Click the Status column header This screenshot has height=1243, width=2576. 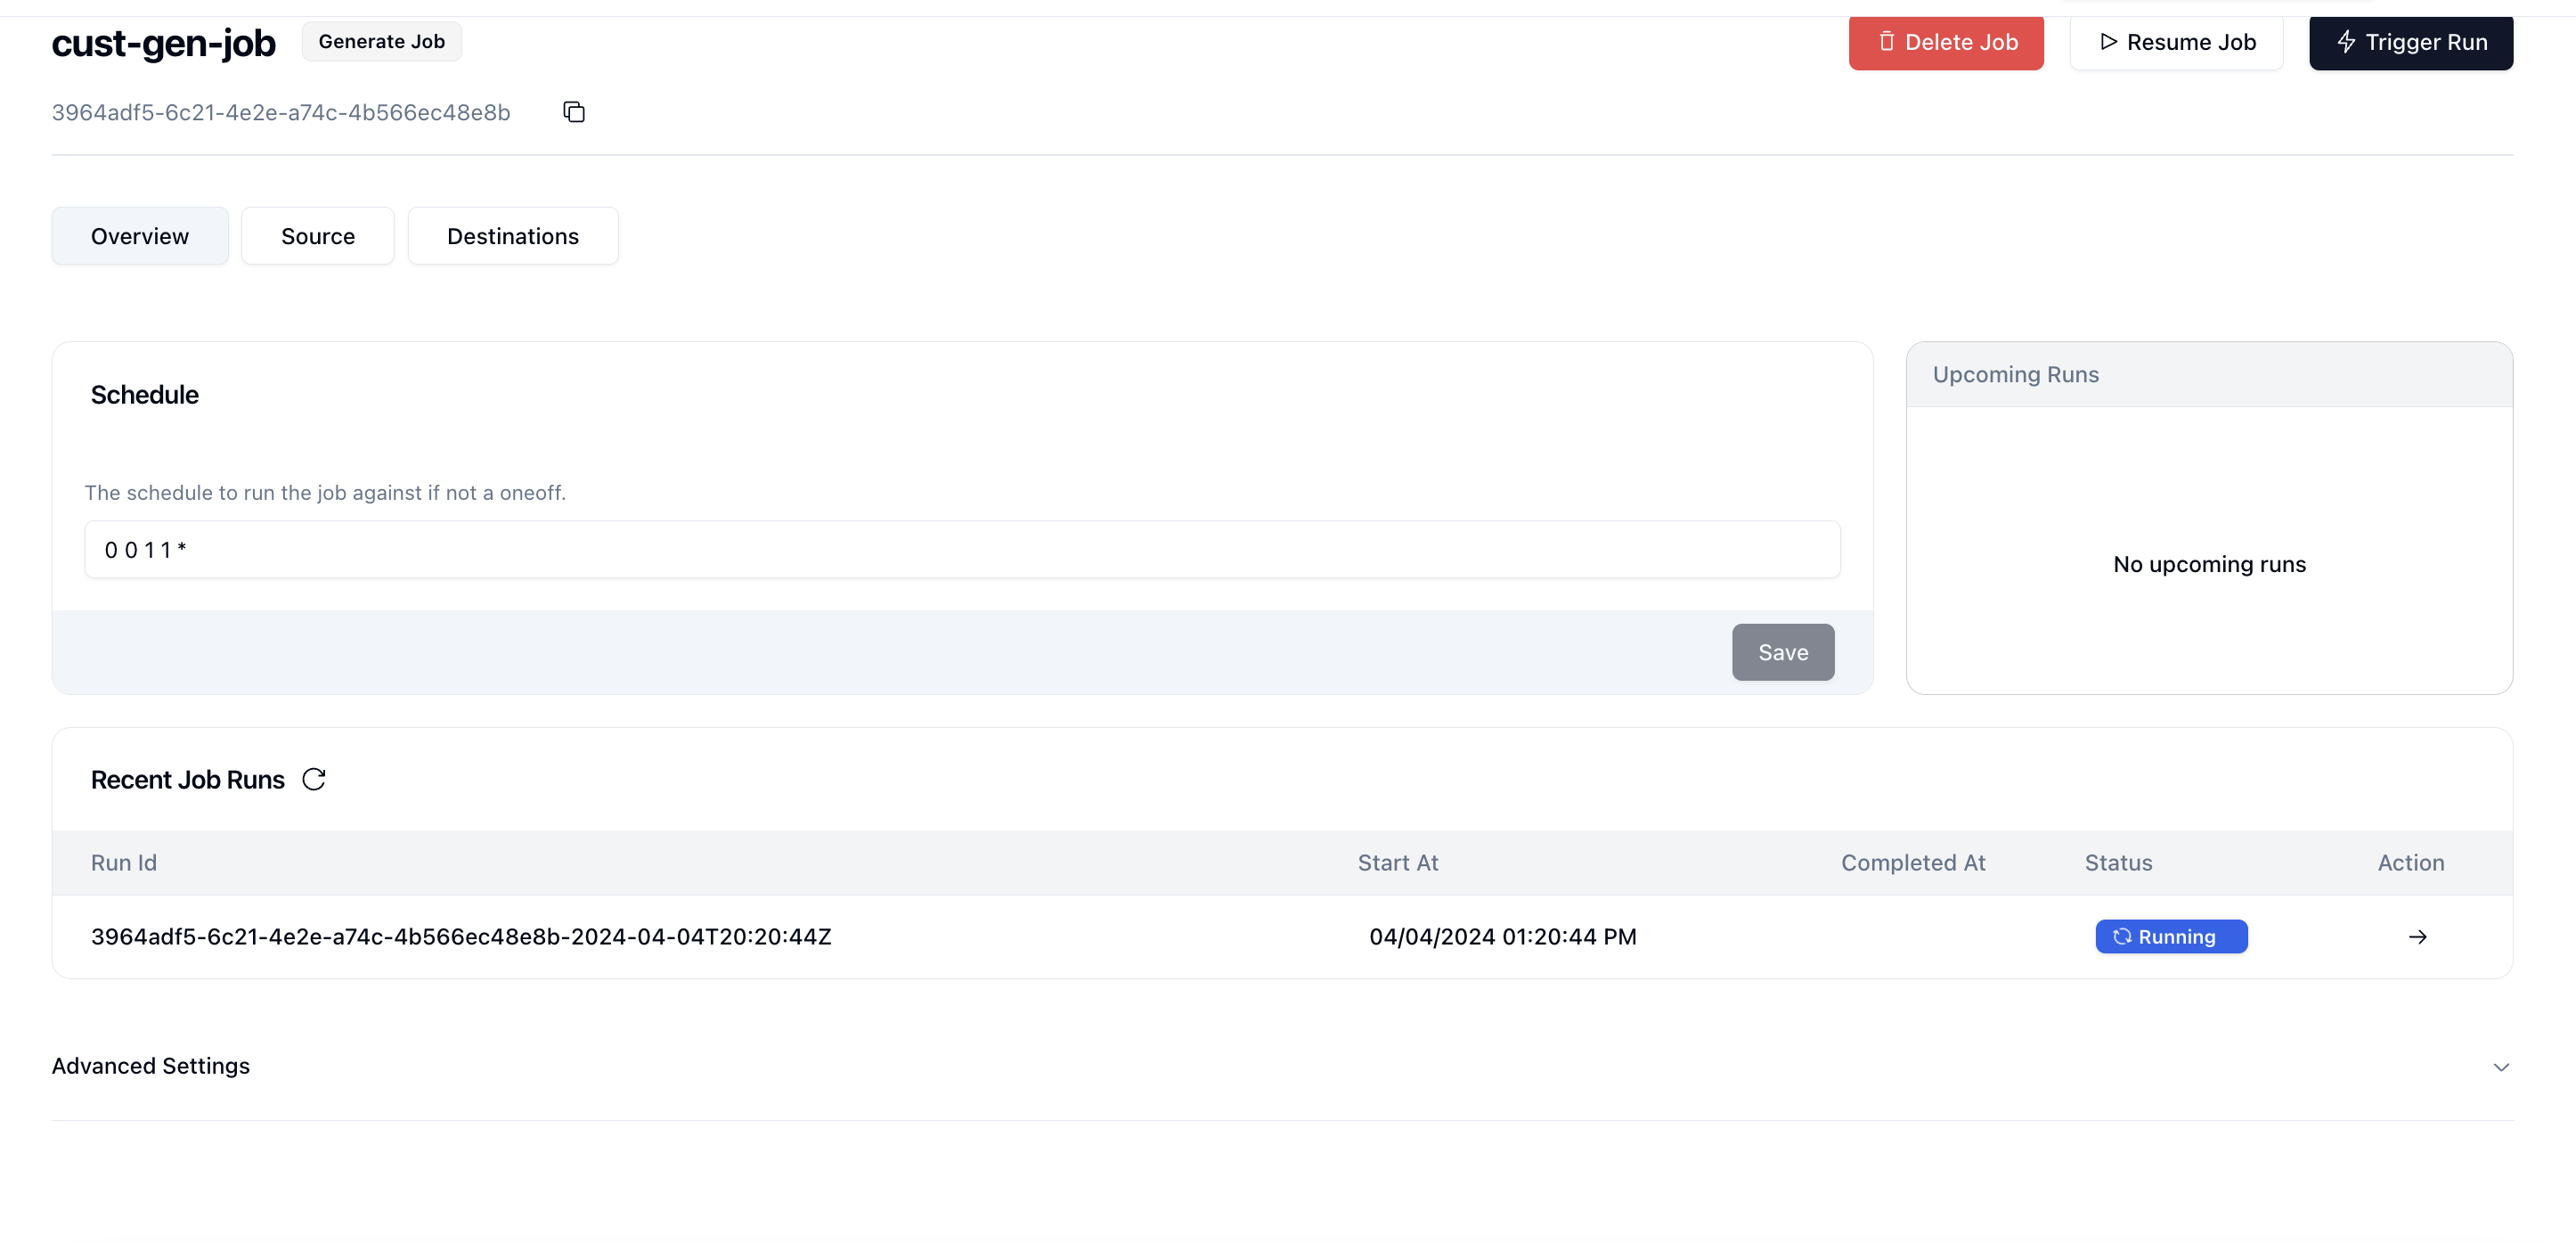(2118, 863)
